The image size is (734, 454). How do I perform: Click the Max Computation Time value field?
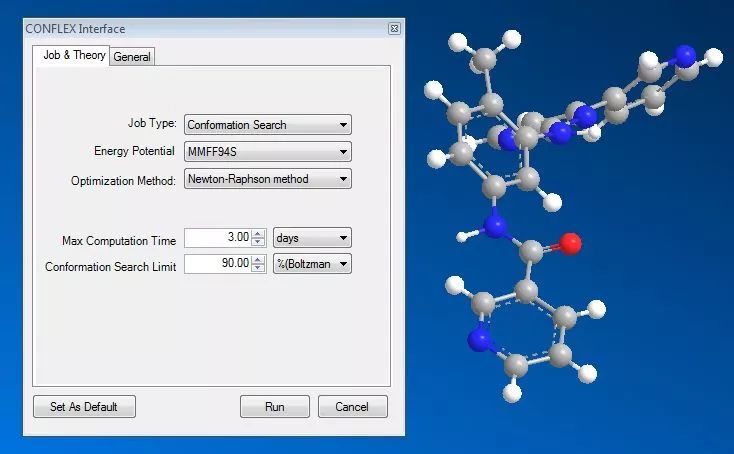[x=218, y=237]
